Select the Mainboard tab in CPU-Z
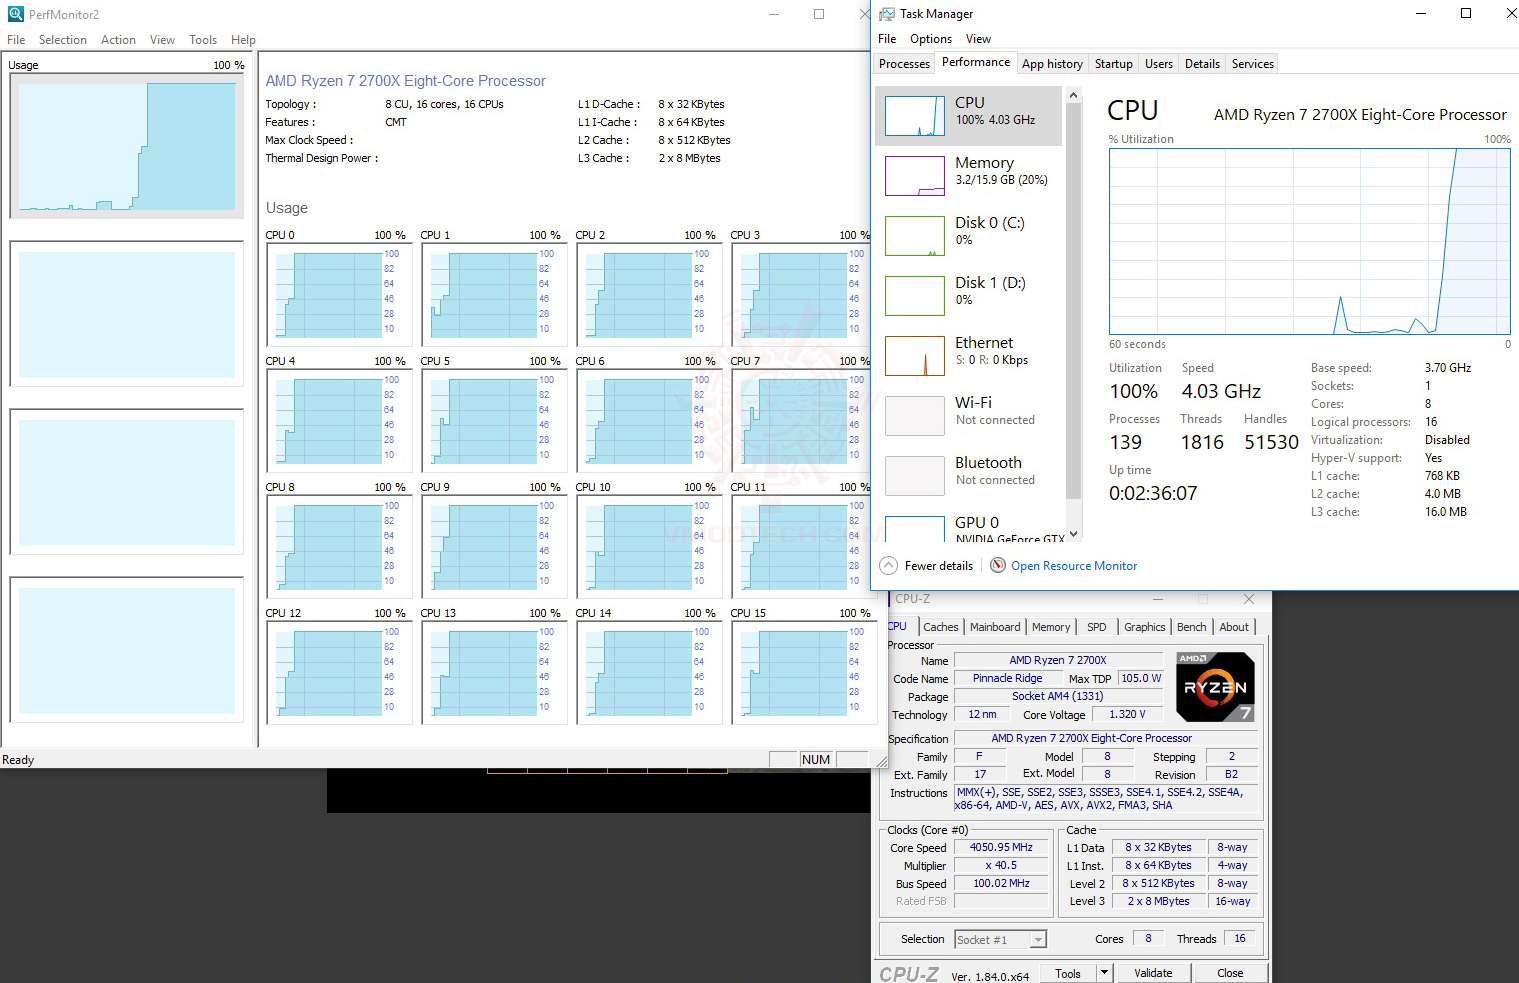 point(995,627)
